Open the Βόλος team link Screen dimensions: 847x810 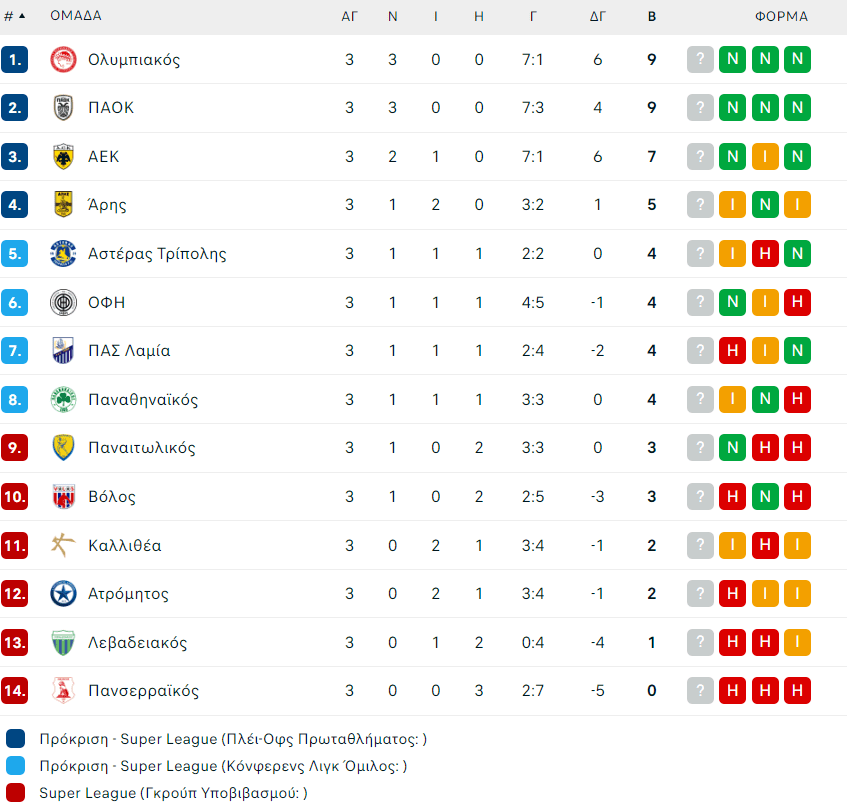111,497
